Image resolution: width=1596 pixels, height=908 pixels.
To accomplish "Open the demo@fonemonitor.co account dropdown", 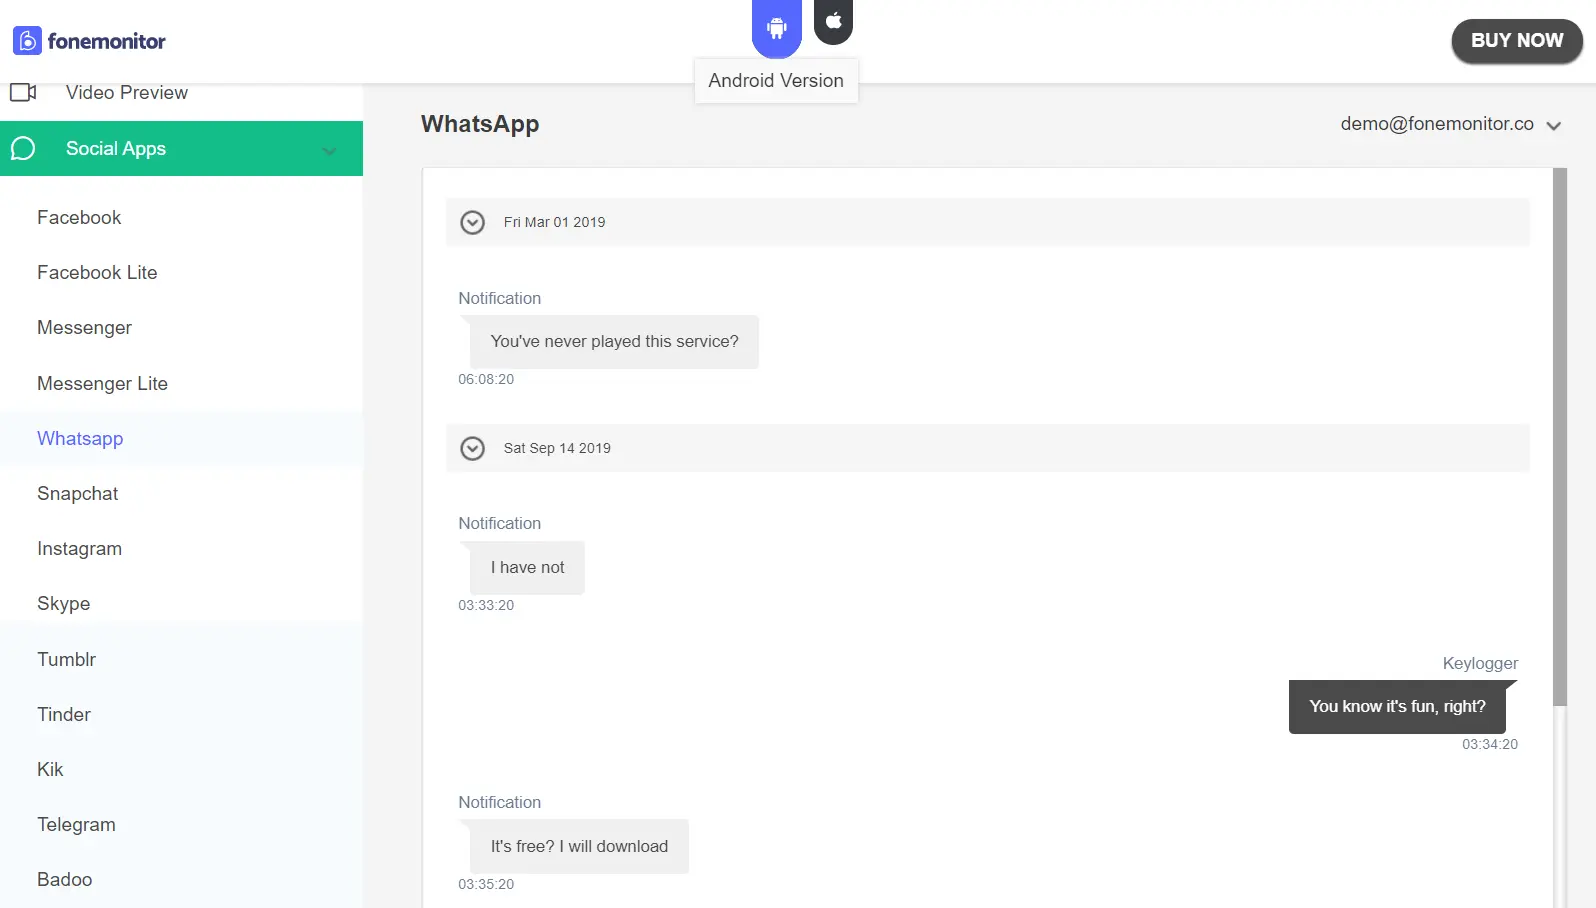I will (1450, 124).
